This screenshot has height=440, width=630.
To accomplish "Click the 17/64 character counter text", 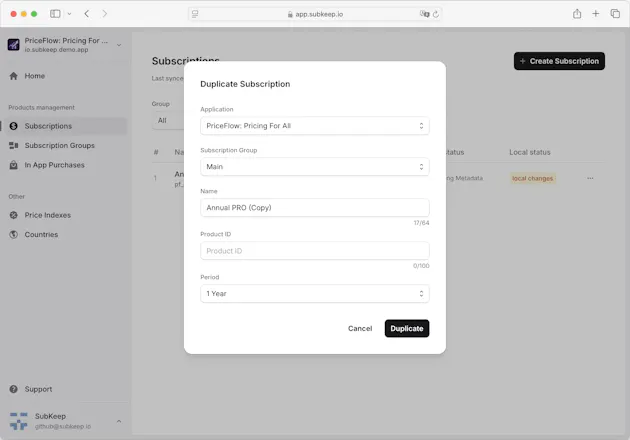I will (421, 223).
